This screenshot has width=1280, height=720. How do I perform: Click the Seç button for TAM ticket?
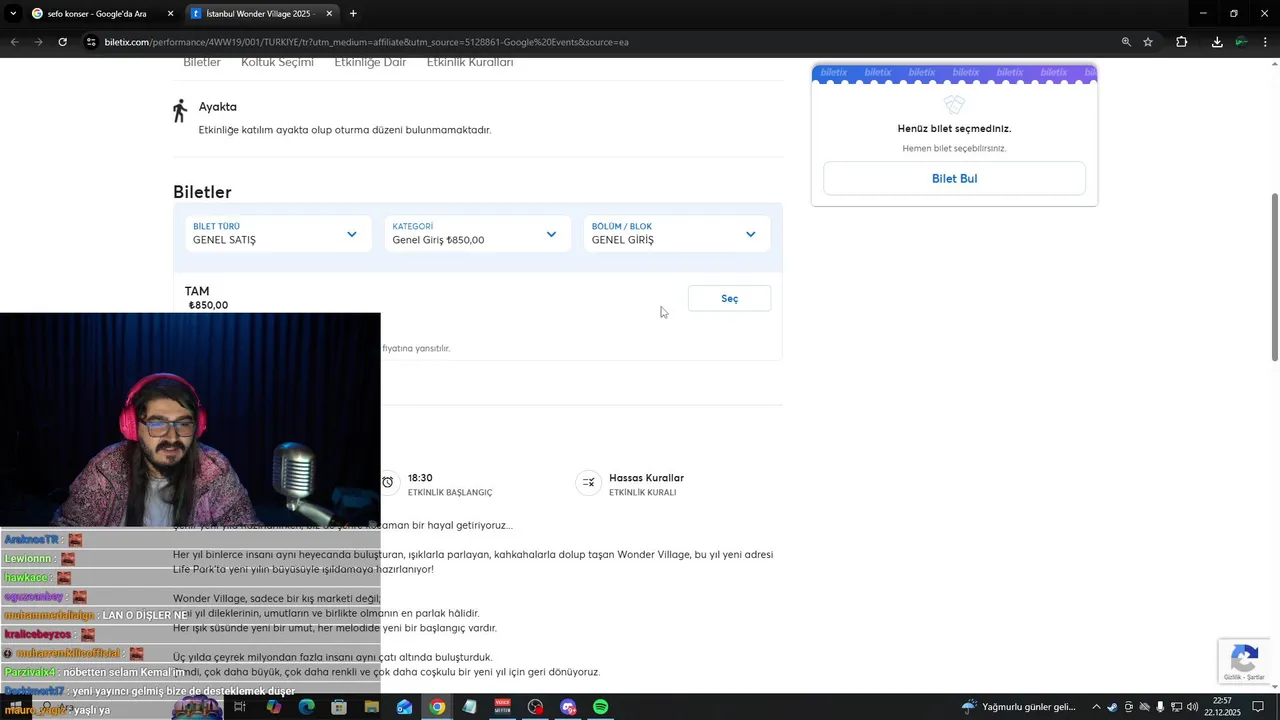730,299
